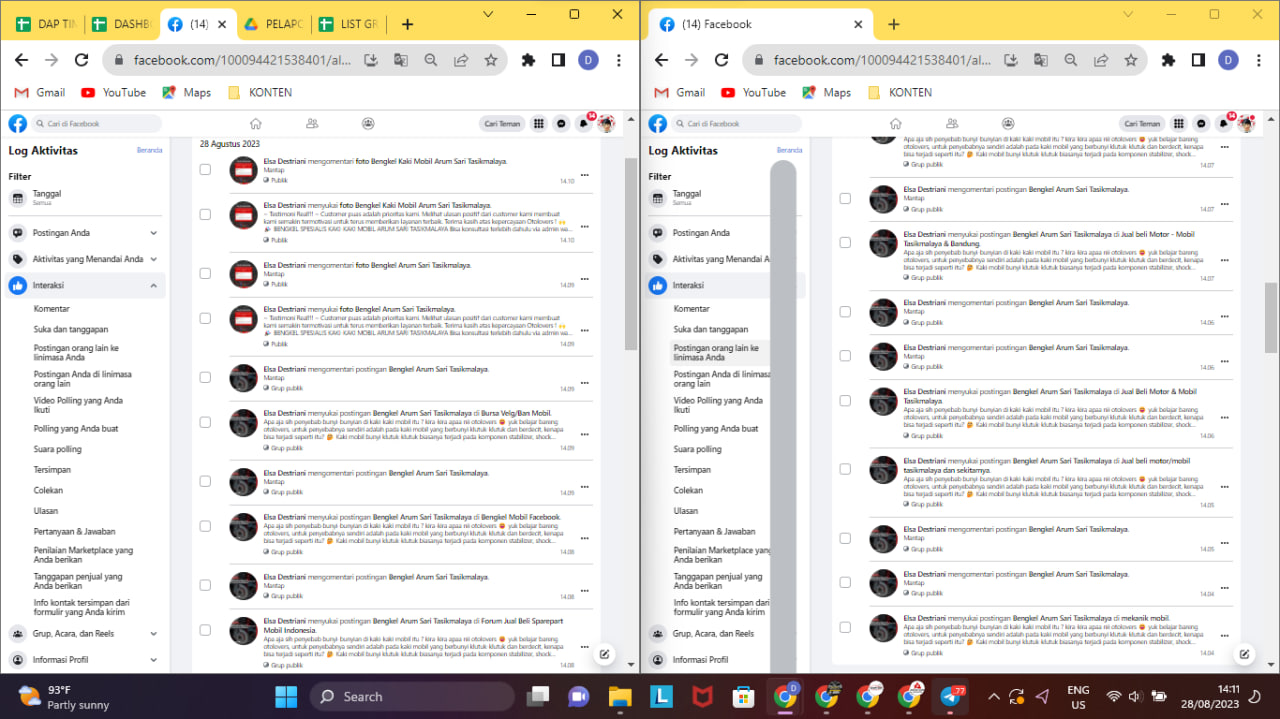The width and height of the screenshot is (1280, 719).
Task: Tick 'tasikmalaya dan sekitarnya' entry checkbox
Action: pyautogui.click(x=845, y=469)
